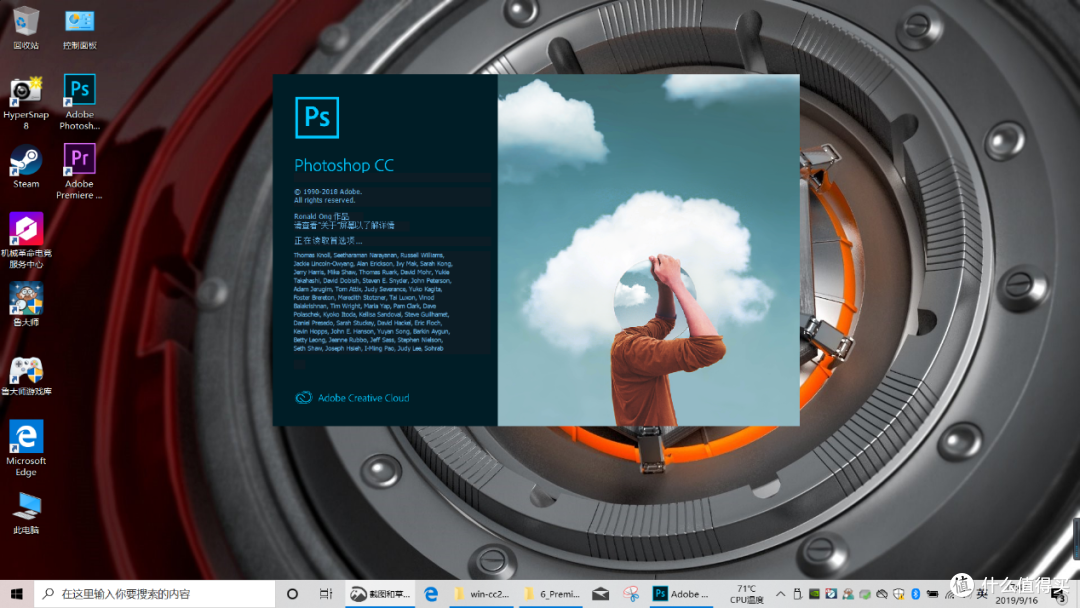The image size is (1080, 608).
Task: Click the Photoshop CC title text
Action: point(344,165)
